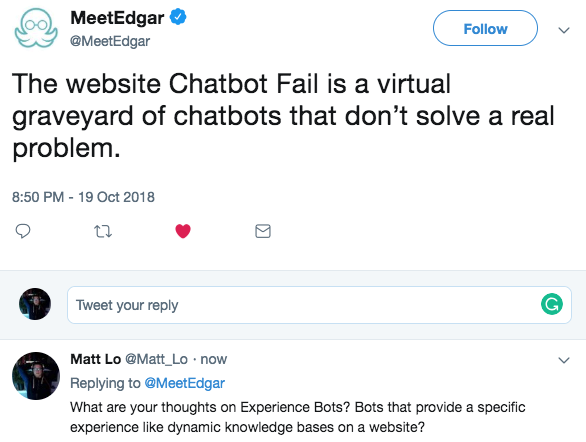Click the @Matt_Lo handle
Image resolution: width=586 pixels, height=442 pixels.
click(x=156, y=359)
